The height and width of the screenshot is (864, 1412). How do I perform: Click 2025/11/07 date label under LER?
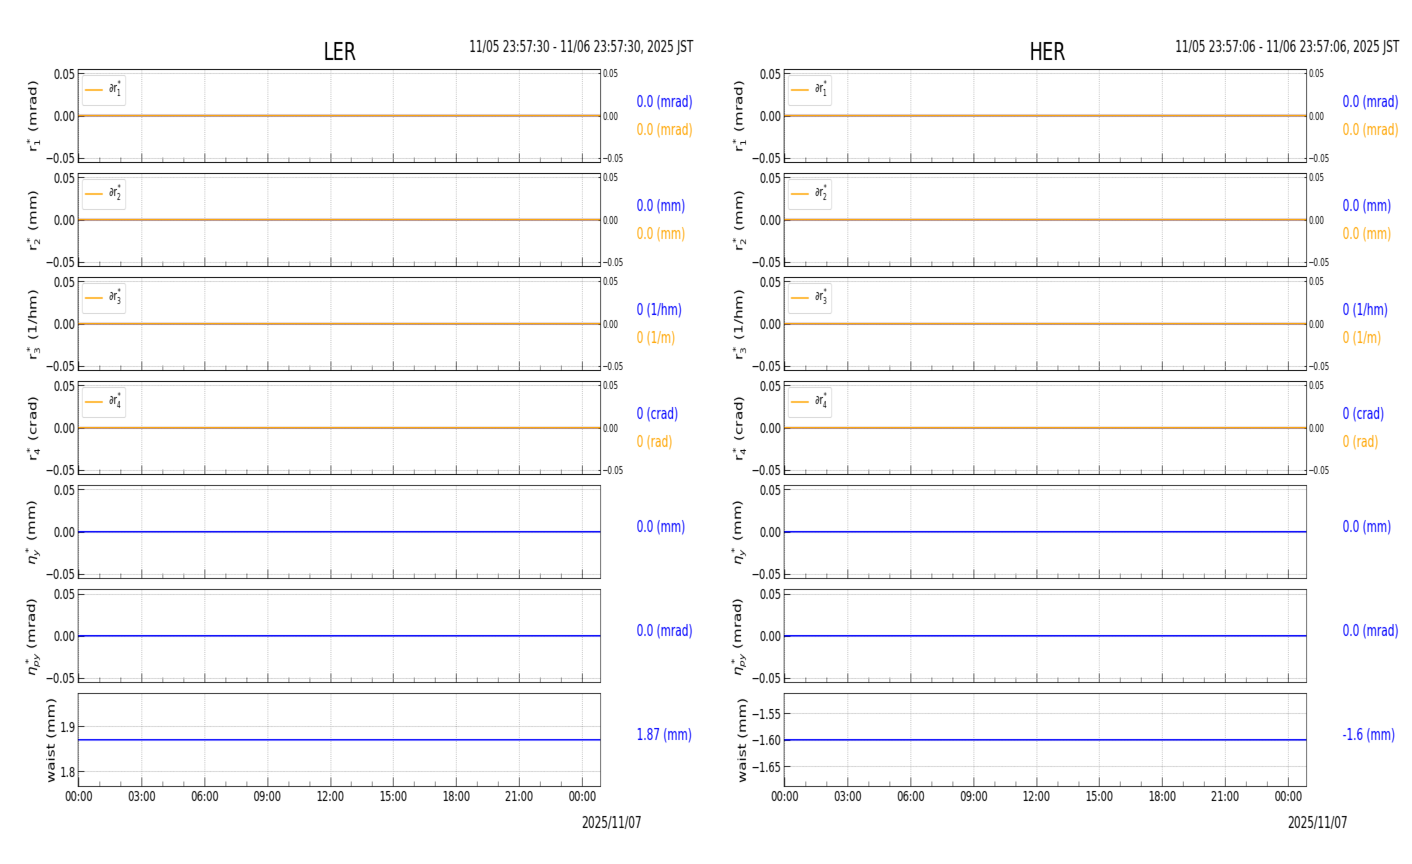pos(612,823)
